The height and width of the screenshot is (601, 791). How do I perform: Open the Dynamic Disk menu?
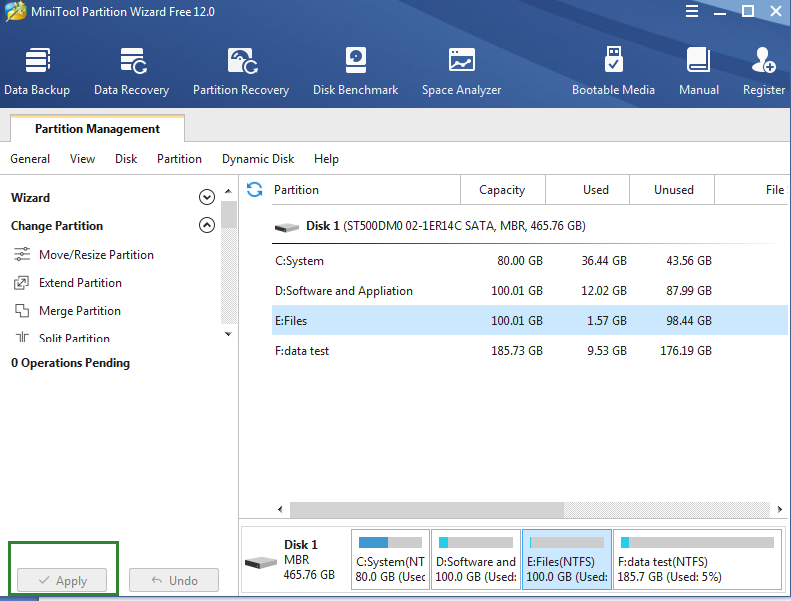[258, 159]
